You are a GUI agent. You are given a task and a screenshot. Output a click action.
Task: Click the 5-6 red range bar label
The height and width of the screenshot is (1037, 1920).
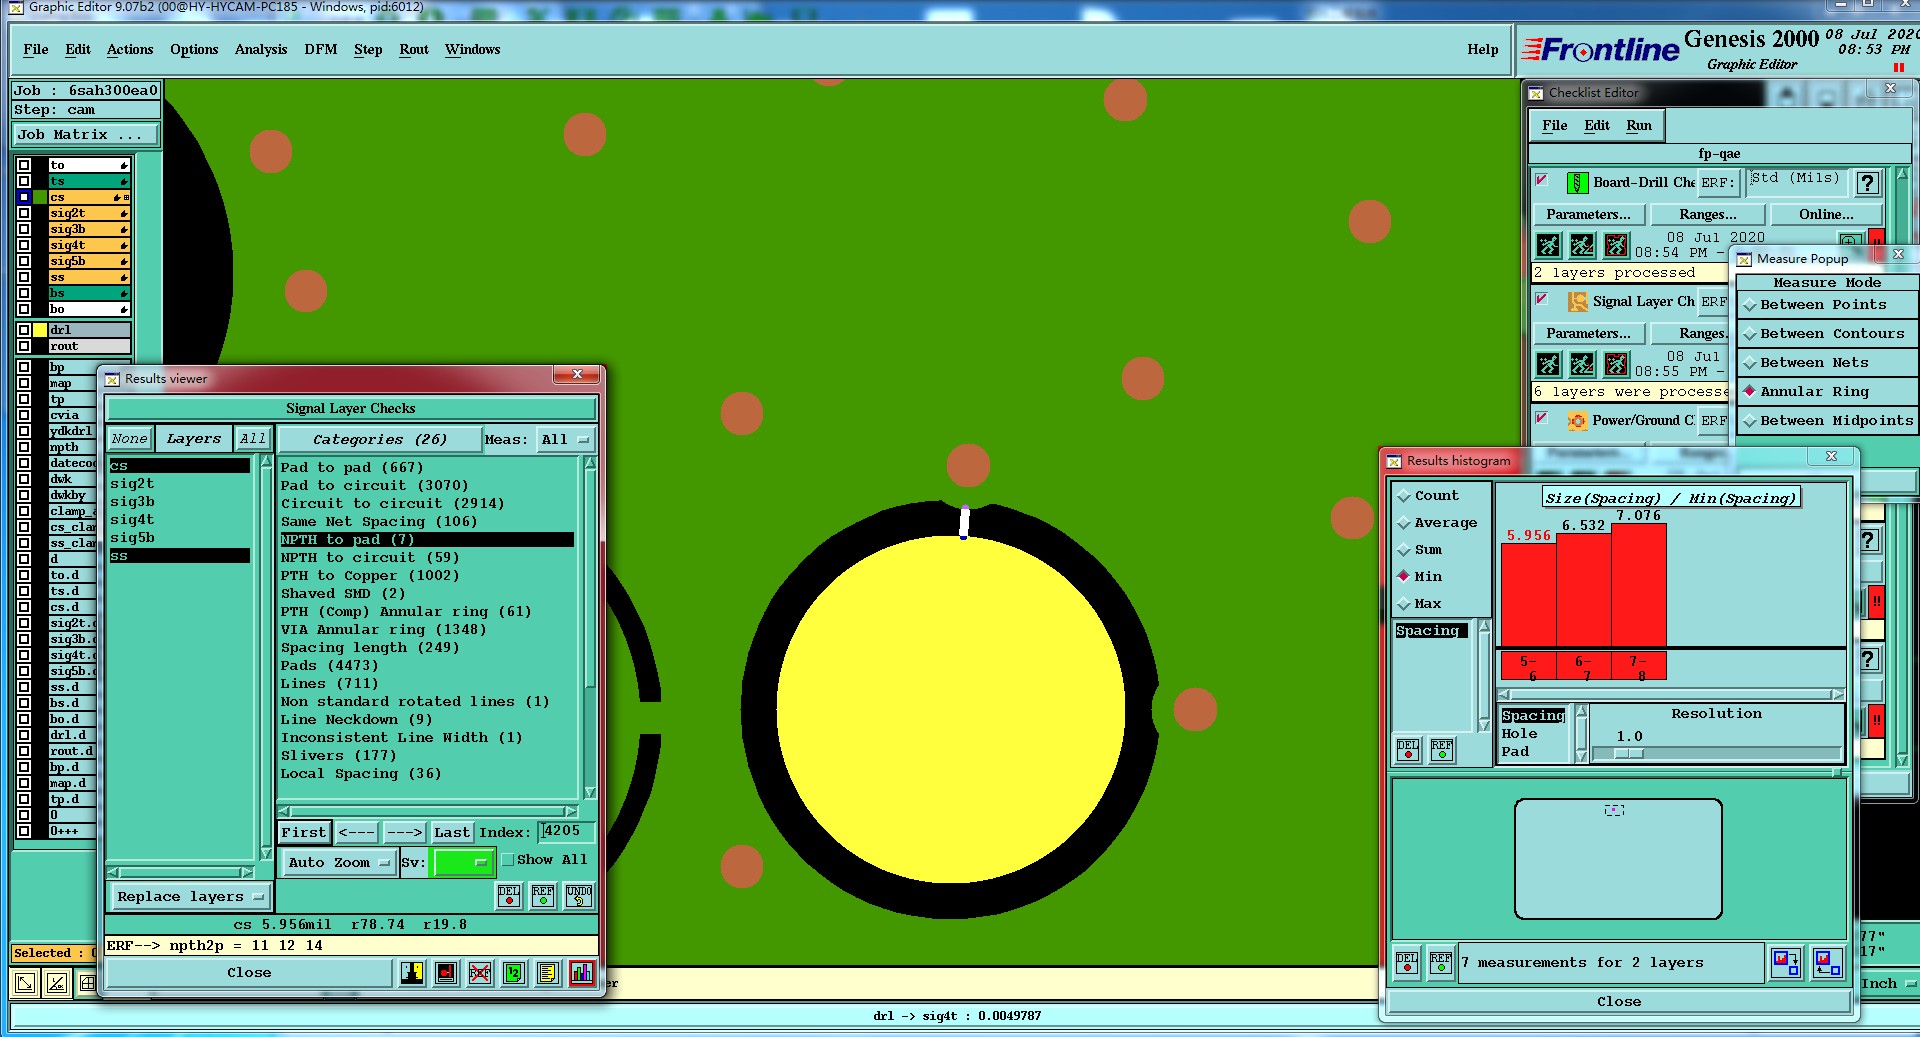1528,667
